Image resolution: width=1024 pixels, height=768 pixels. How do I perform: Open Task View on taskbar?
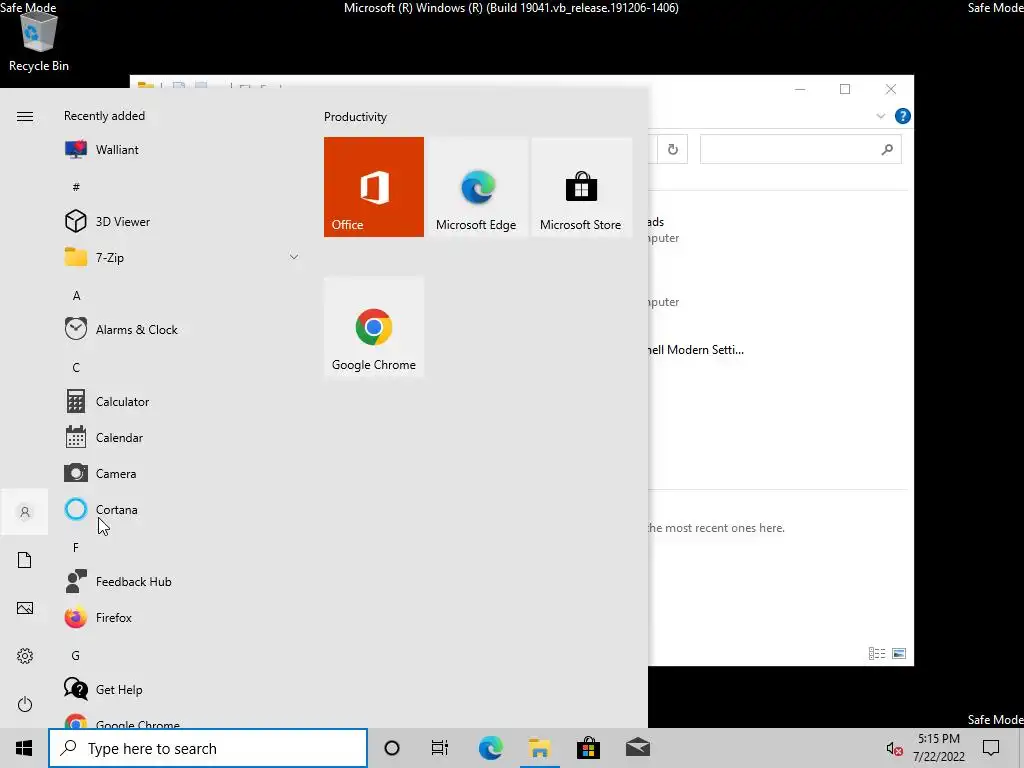coord(440,748)
